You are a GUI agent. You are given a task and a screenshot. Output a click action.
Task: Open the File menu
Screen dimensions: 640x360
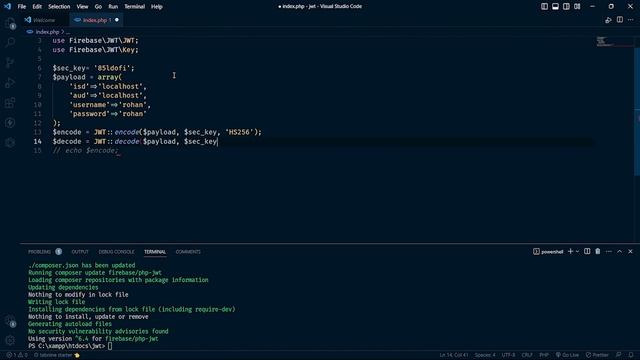tap(22, 7)
